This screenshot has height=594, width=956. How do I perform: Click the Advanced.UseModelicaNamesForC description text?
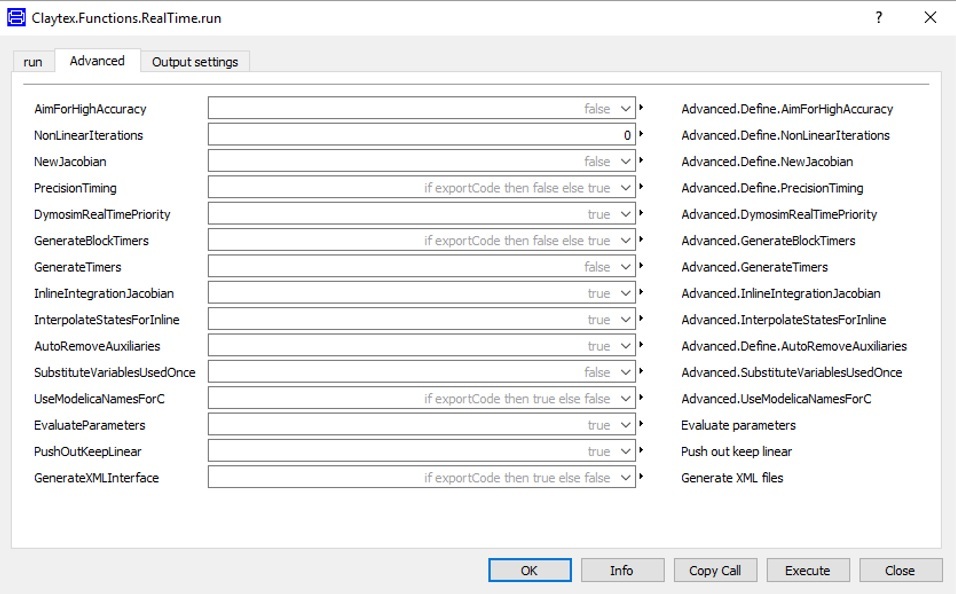pyautogui.click(x=776, y=399)
